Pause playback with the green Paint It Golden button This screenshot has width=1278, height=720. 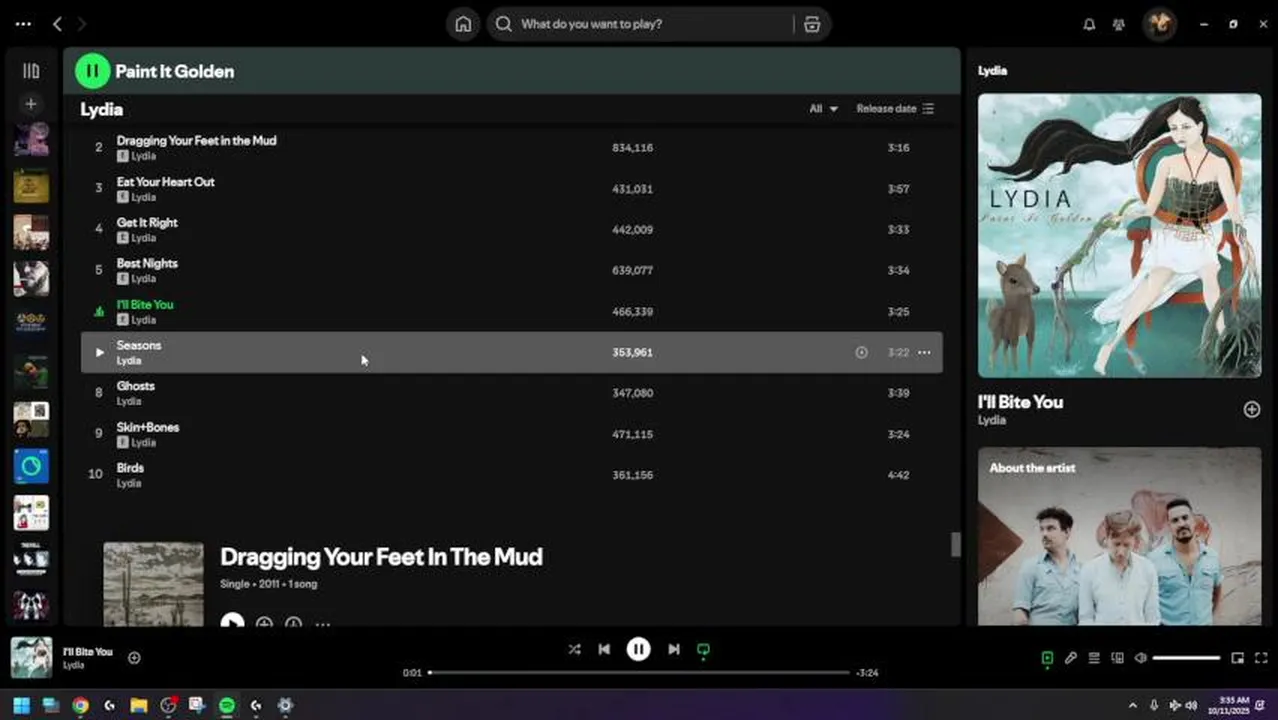click(92, 71)
